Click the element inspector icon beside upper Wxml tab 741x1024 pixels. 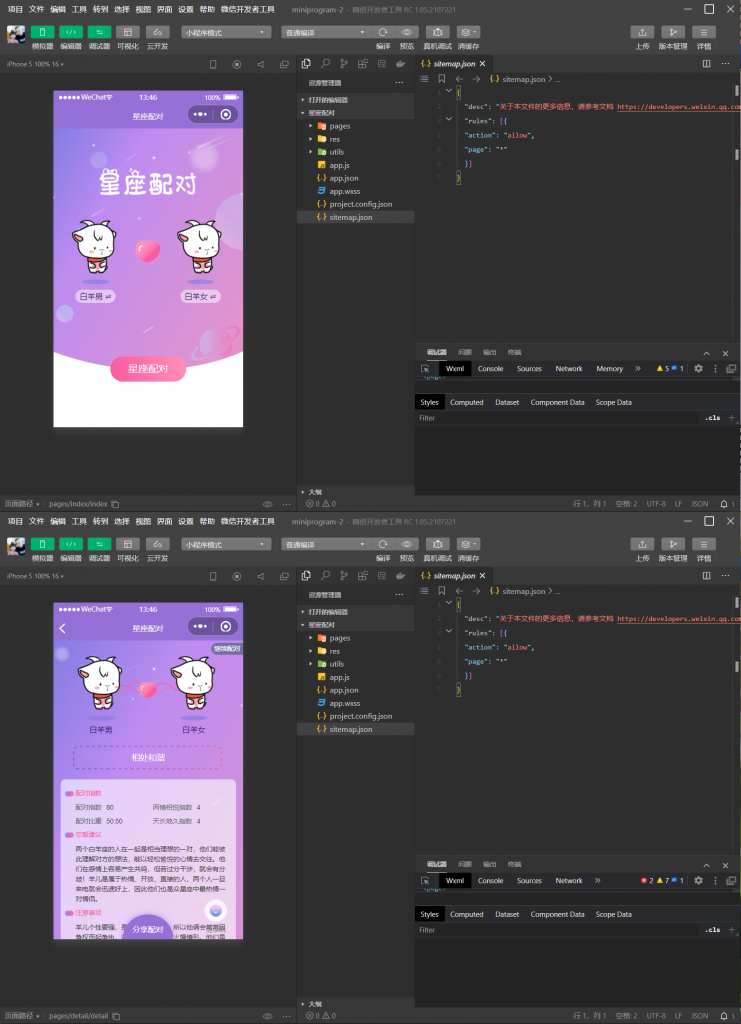click(425, 368)
